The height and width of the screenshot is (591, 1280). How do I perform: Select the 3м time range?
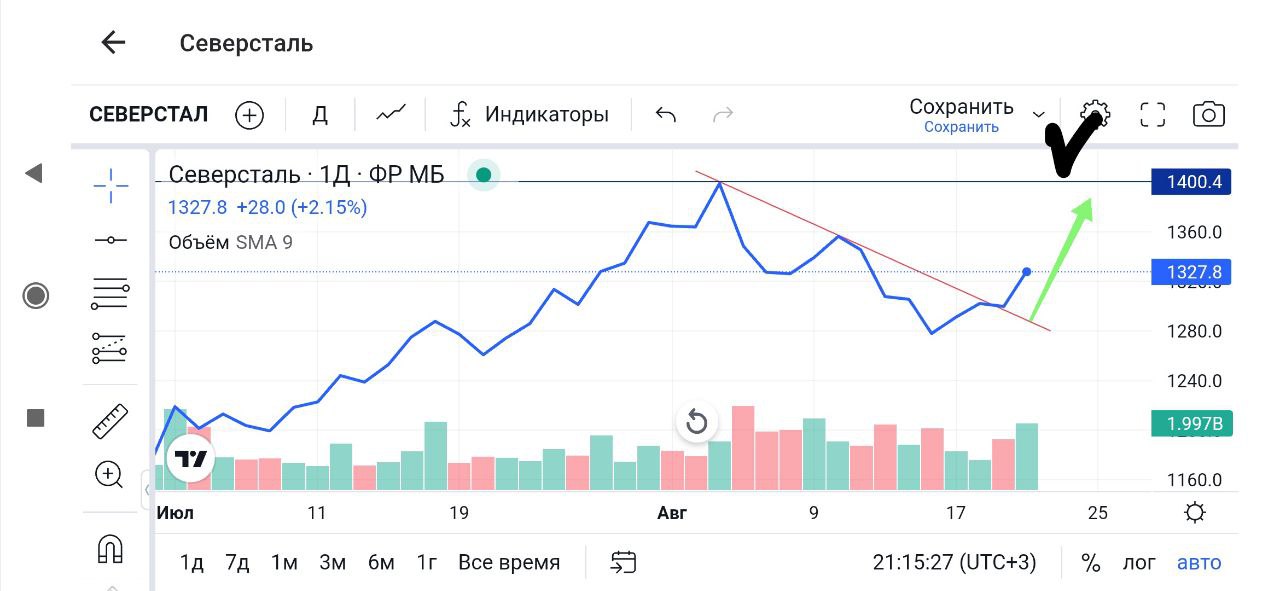point(332,562)
